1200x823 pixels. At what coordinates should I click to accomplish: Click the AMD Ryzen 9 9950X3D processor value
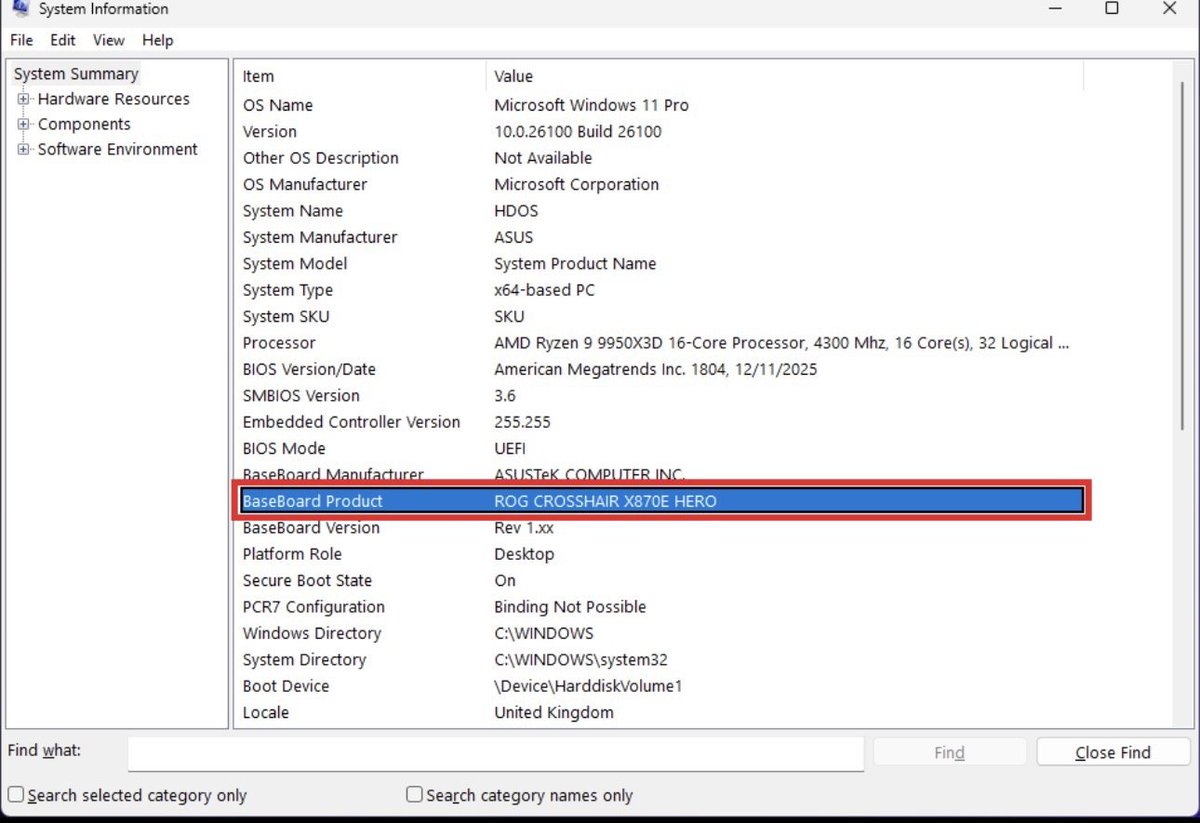pos(782,343)
